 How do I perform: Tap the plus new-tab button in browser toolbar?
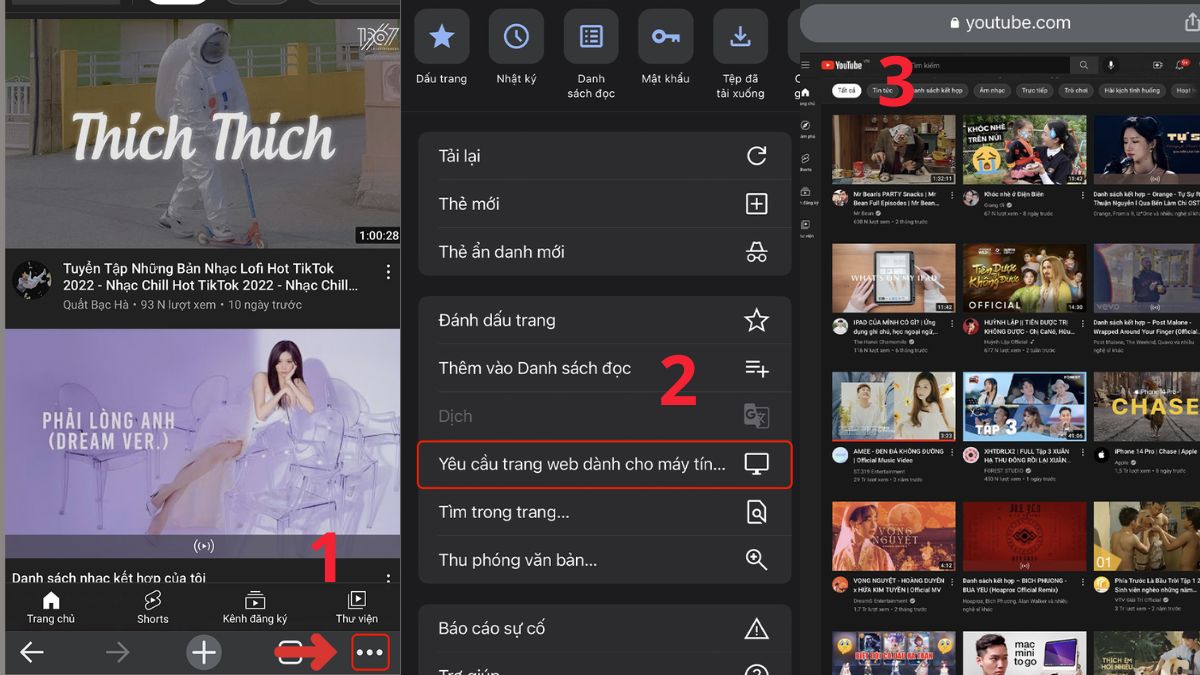coord(204,653)
